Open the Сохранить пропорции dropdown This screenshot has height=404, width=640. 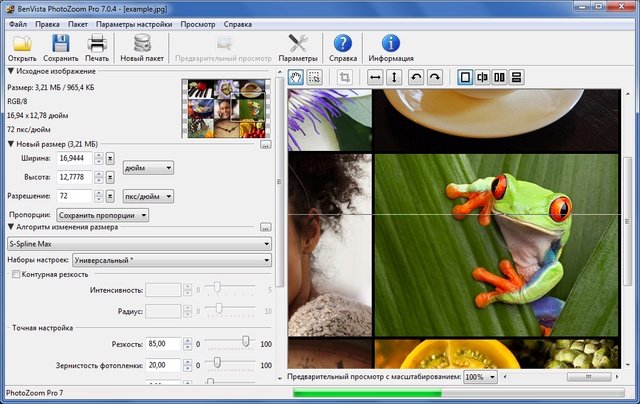point(103,214)
